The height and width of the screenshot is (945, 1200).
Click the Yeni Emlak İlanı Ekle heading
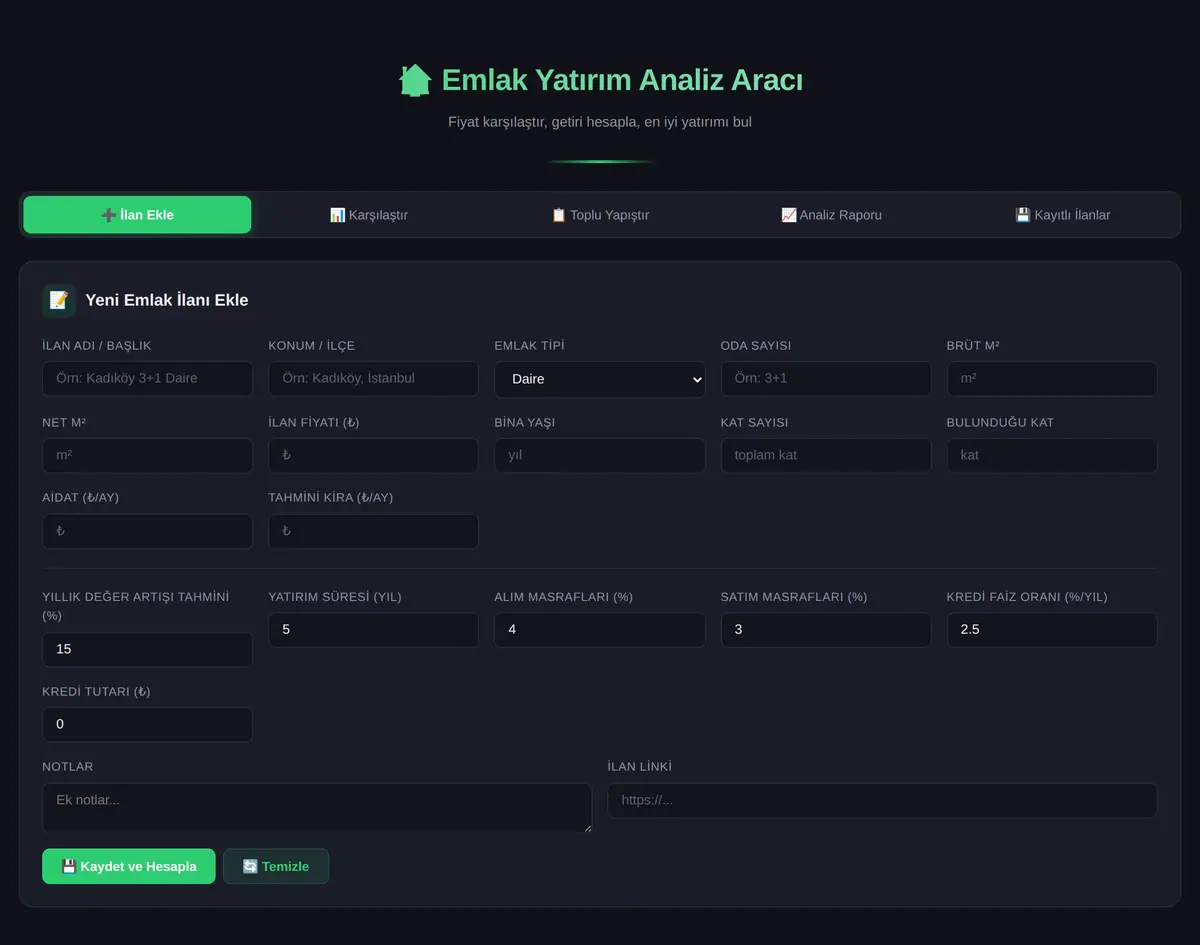(x=167, y=300)
